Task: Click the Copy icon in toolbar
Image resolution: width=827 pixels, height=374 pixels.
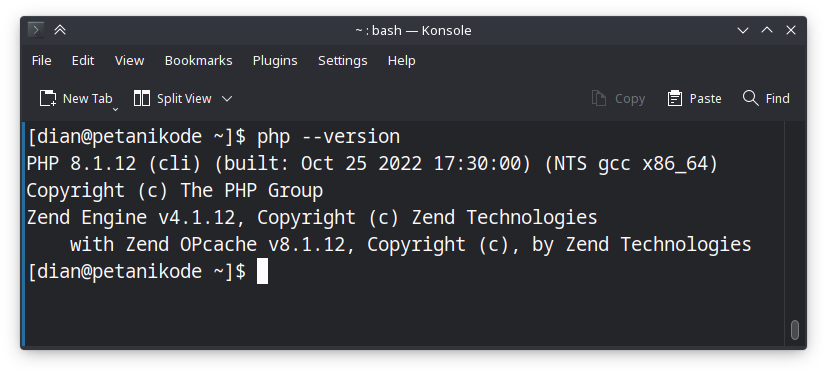Action: [599, 98]
